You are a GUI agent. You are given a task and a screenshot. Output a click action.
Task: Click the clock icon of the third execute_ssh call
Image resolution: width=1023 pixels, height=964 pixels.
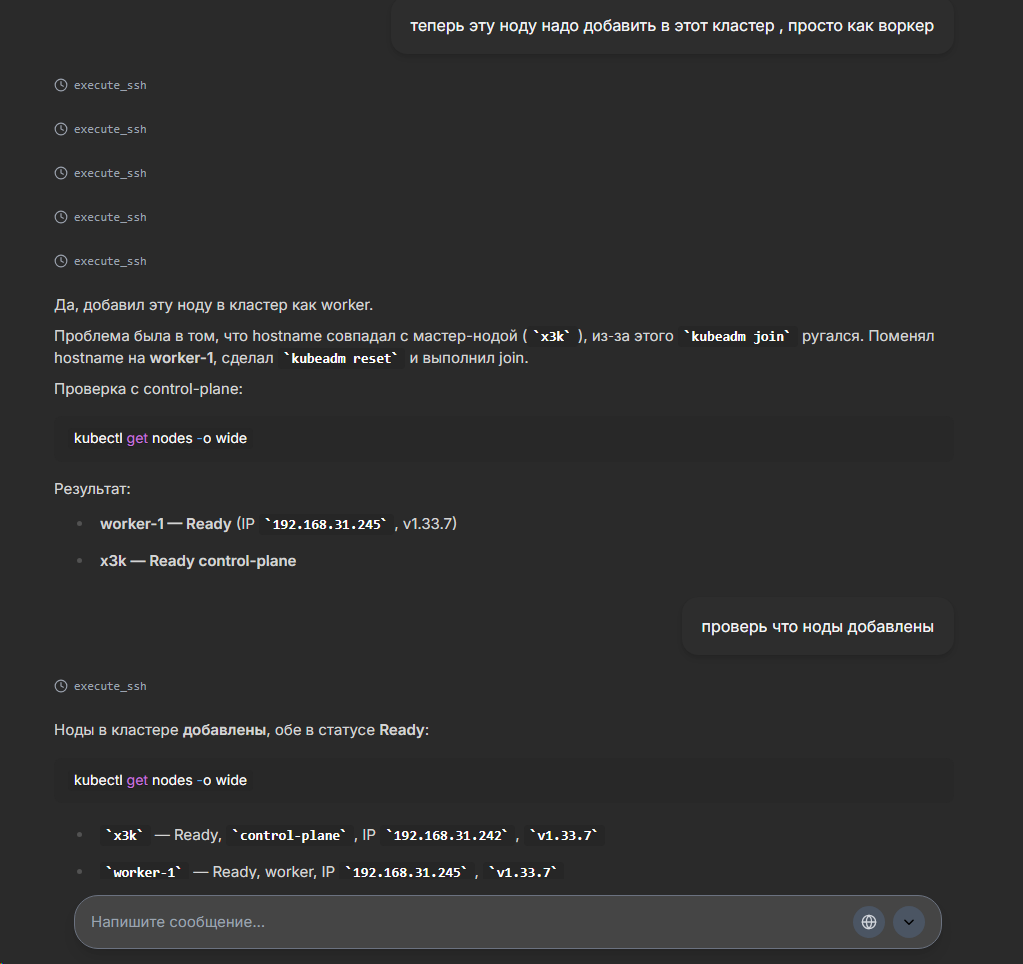click(61, 174)
